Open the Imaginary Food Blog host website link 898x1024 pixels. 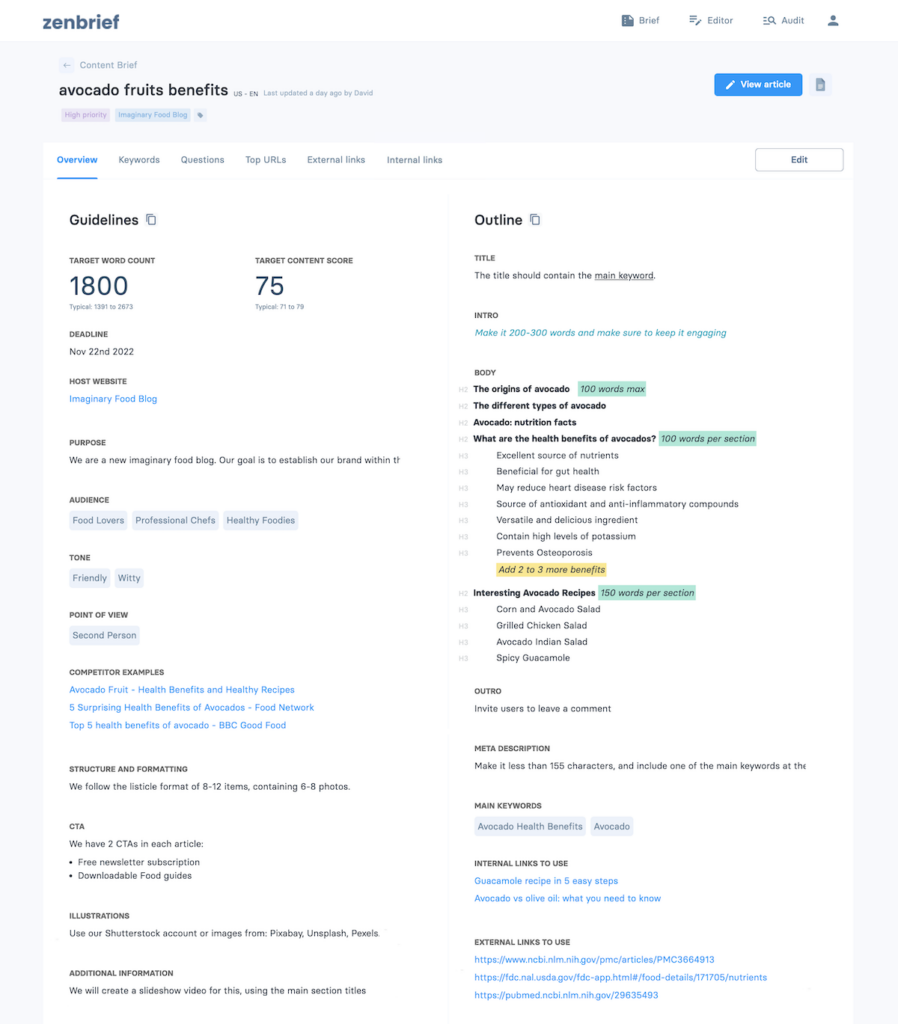pos(113,399)
